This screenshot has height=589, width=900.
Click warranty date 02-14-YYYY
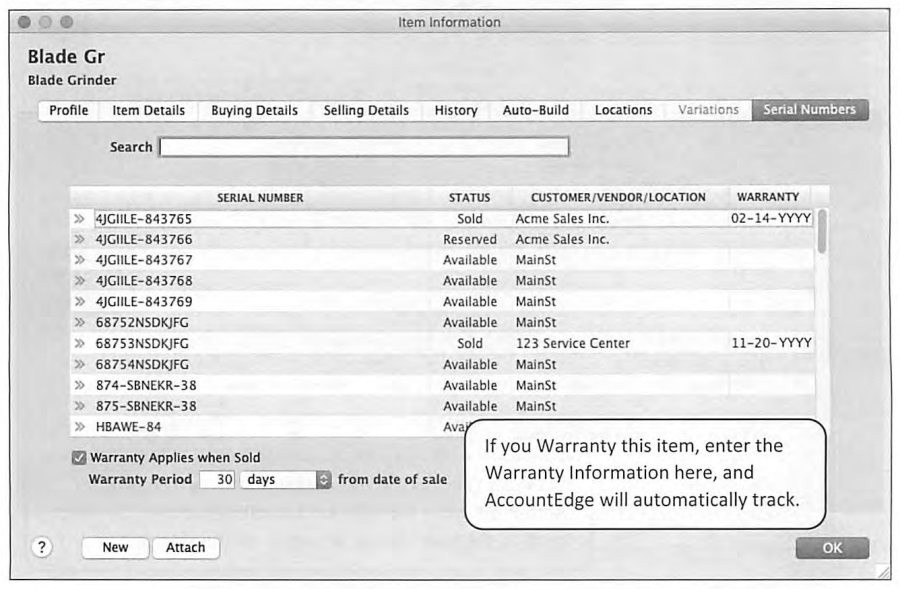(771, 219)
